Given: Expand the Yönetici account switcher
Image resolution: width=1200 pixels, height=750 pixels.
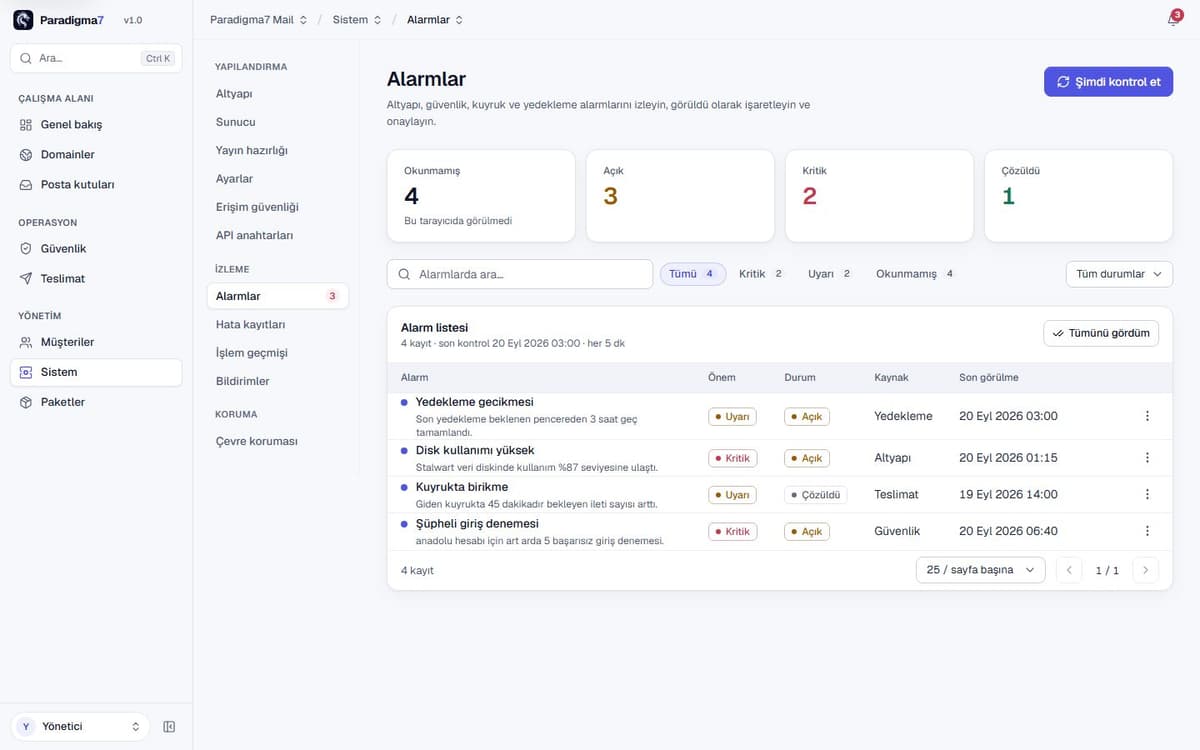Looking at the screenshot, I should coord(80,727).
